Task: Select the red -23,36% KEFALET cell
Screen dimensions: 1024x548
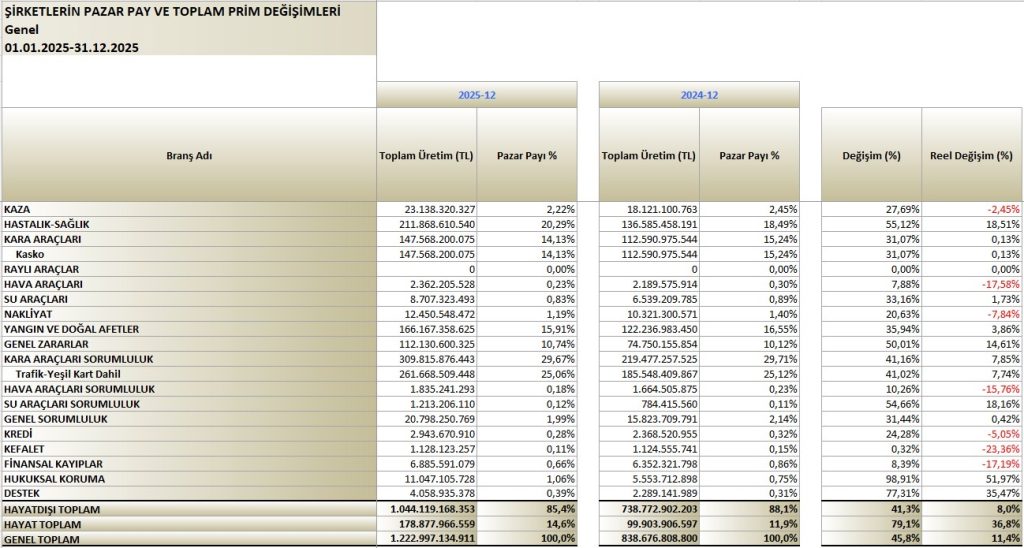Action: (996, 449)
